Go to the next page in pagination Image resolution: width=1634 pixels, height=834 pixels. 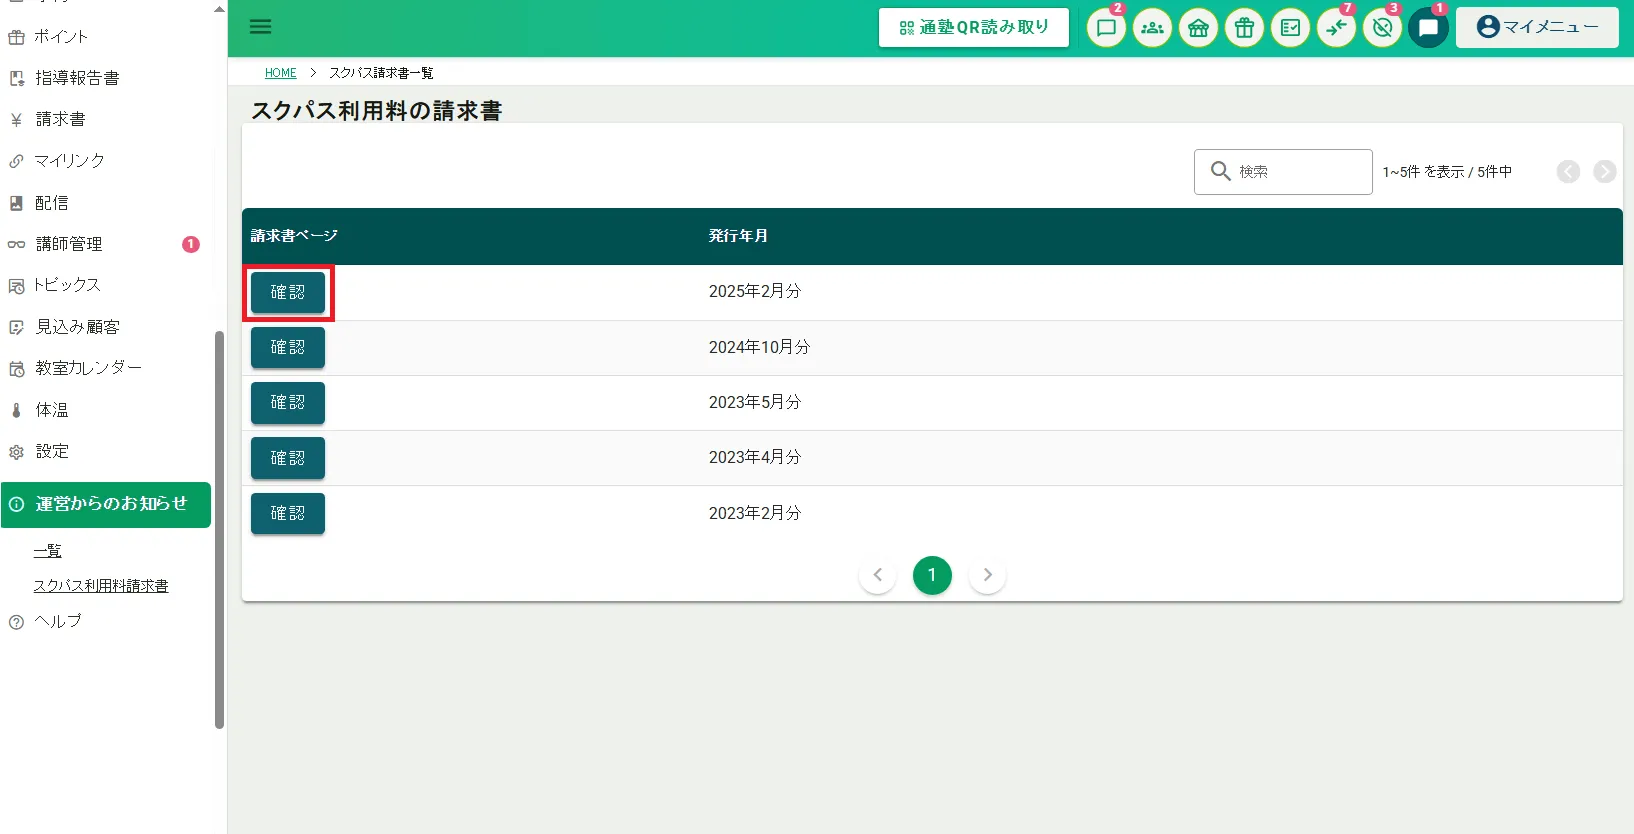click(987, 575)
